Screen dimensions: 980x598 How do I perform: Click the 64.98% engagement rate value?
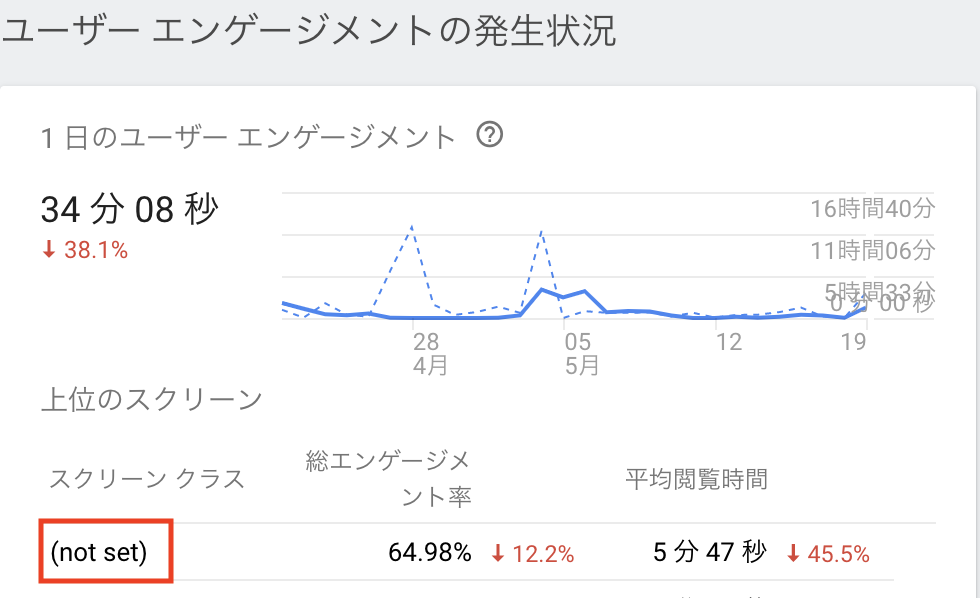(431, 553)
